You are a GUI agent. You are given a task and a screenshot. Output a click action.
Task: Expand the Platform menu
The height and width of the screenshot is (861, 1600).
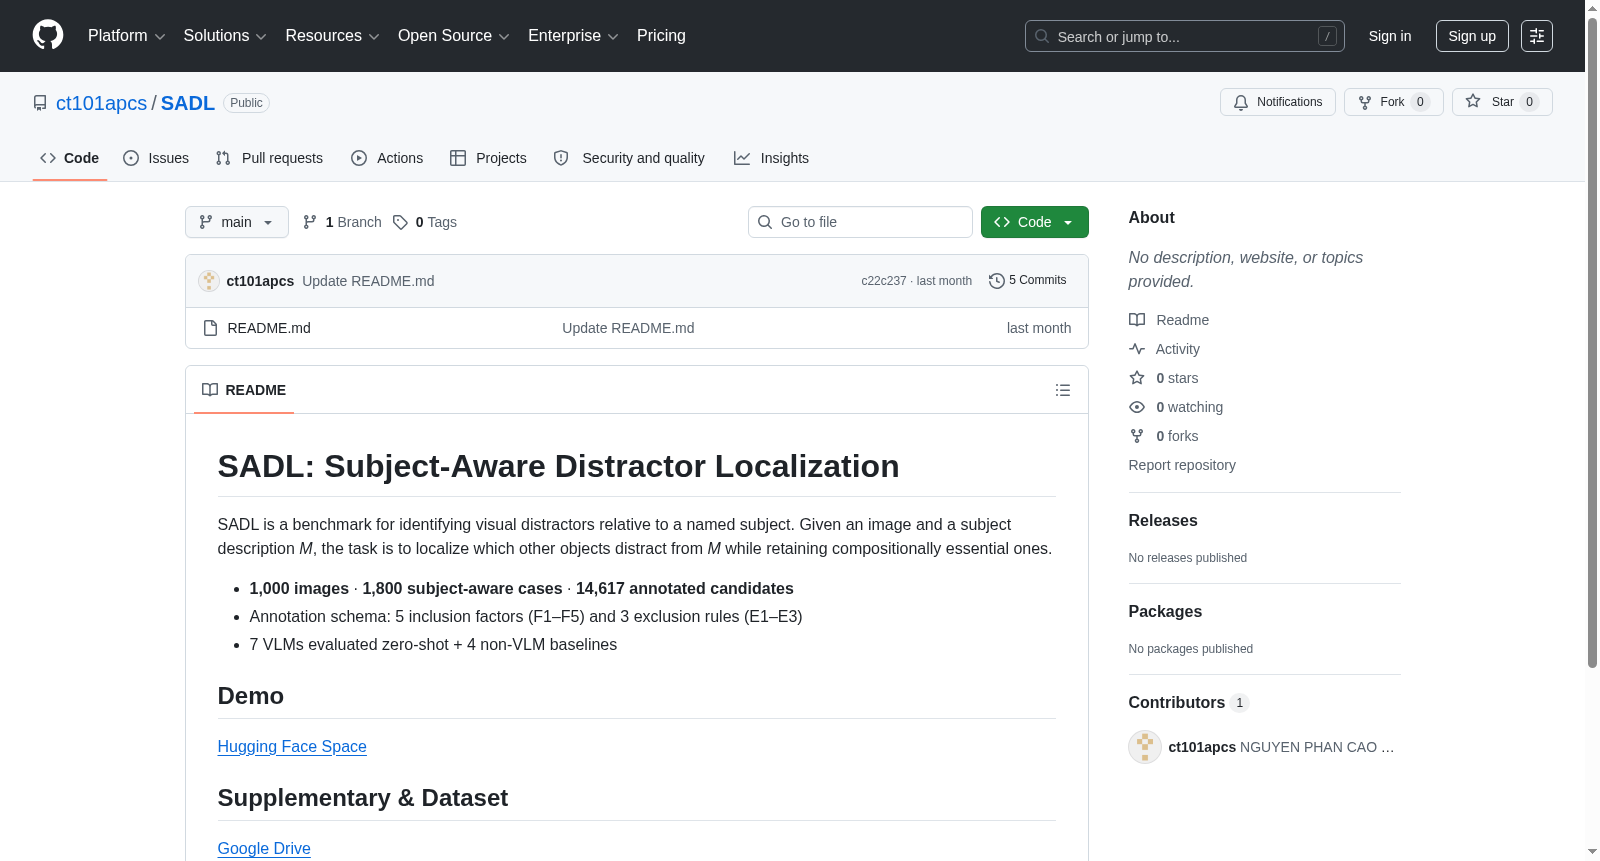(126, 36)
